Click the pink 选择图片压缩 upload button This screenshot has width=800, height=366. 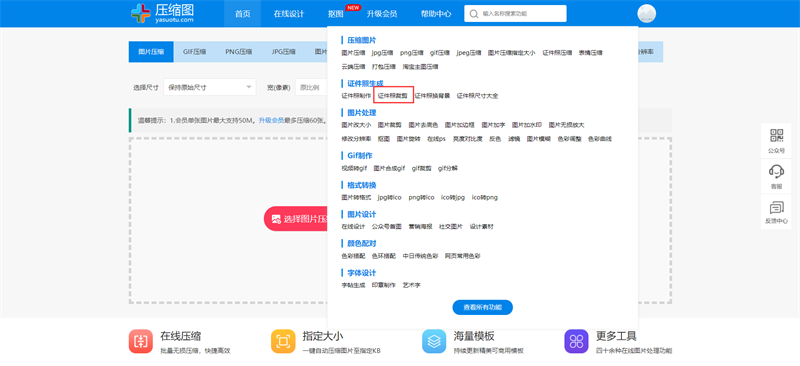point(296,219)
